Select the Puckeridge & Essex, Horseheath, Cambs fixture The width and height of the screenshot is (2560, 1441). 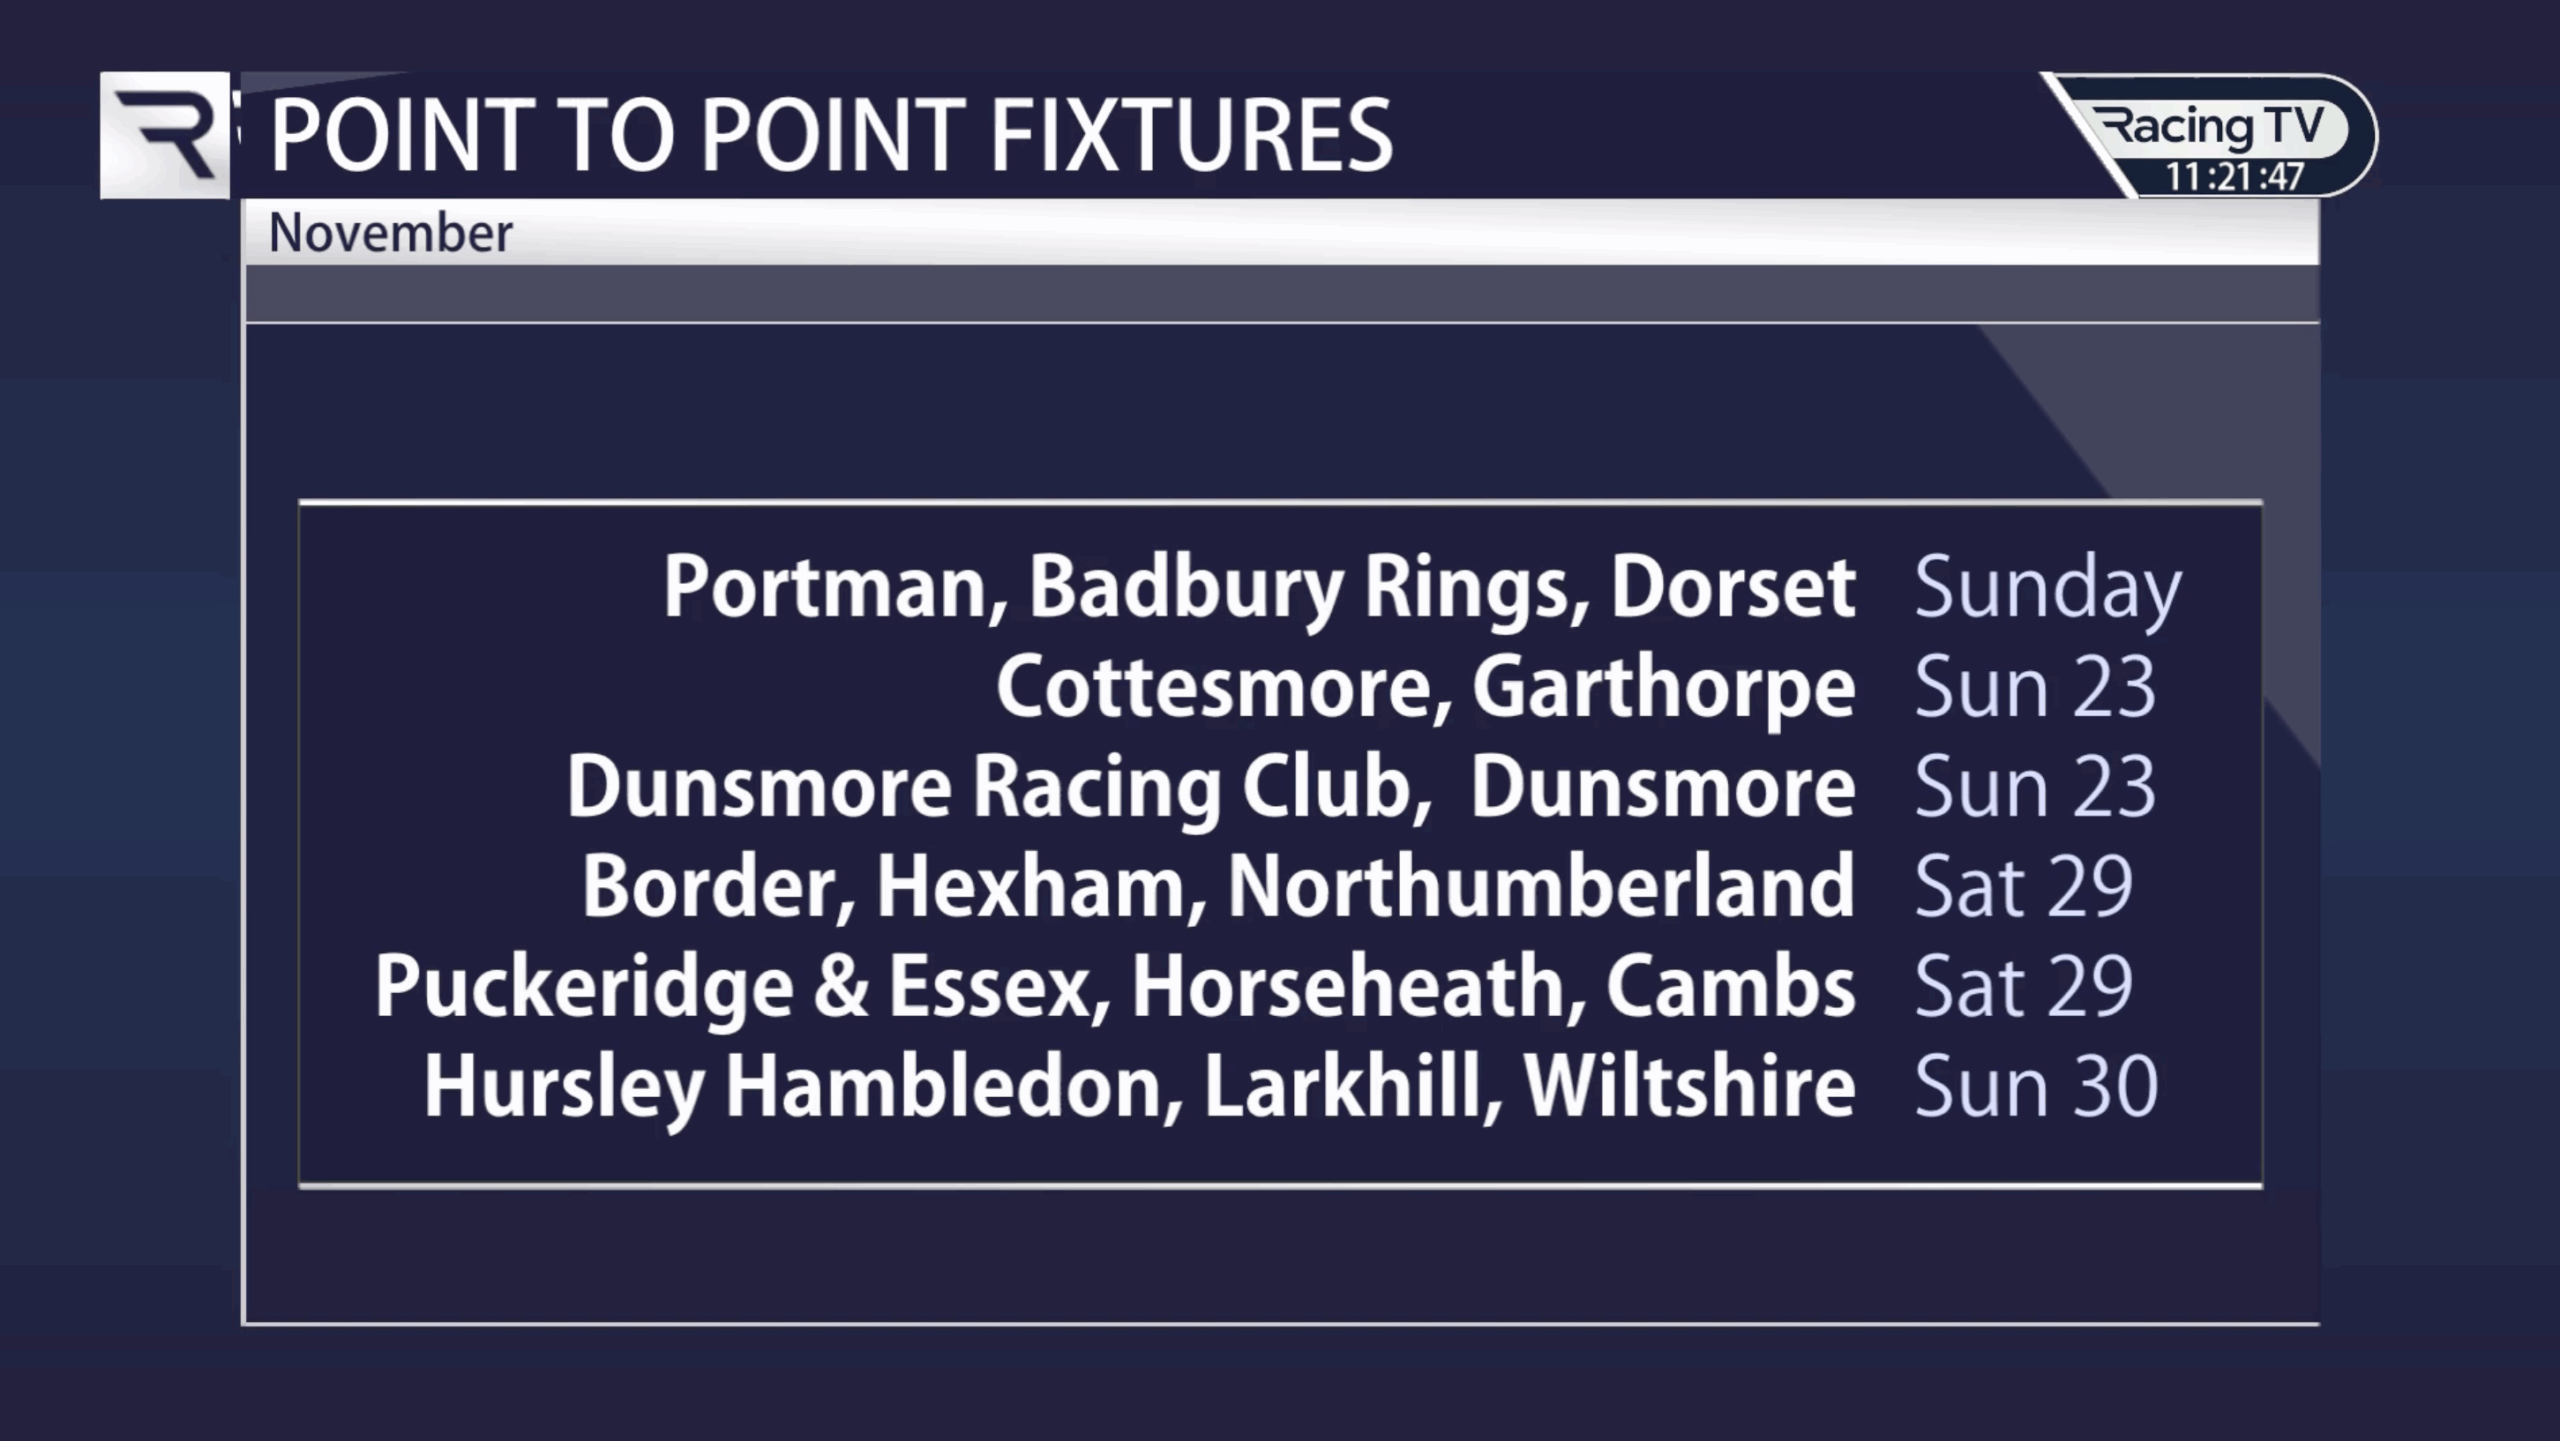pyautogui.click(x=1114, y=987)
